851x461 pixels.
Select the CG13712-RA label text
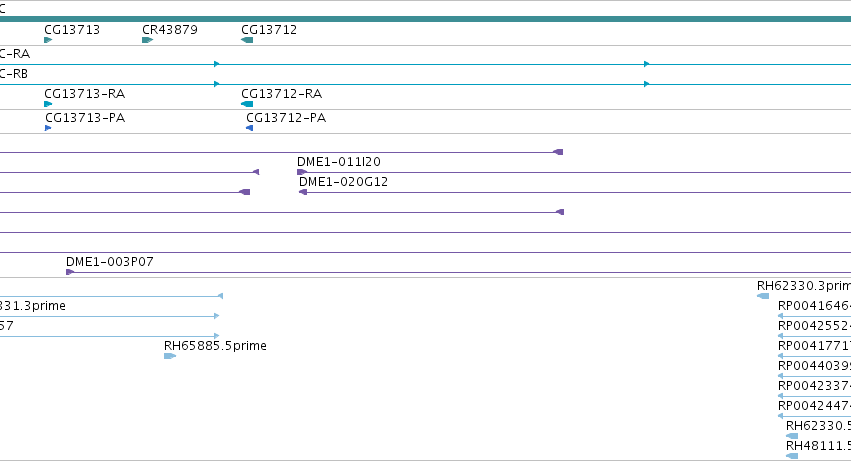(282, 94)
